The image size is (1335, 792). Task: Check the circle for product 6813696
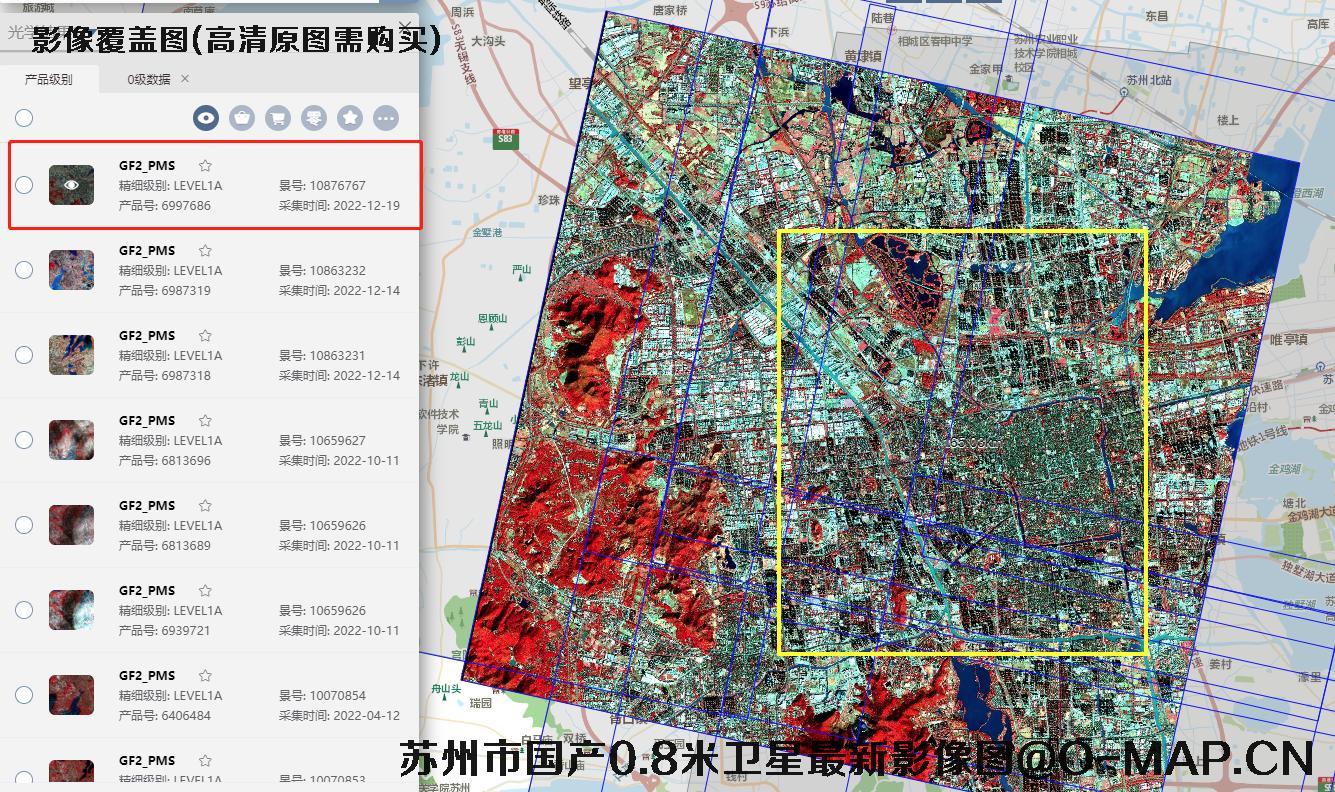pos(24,440)
